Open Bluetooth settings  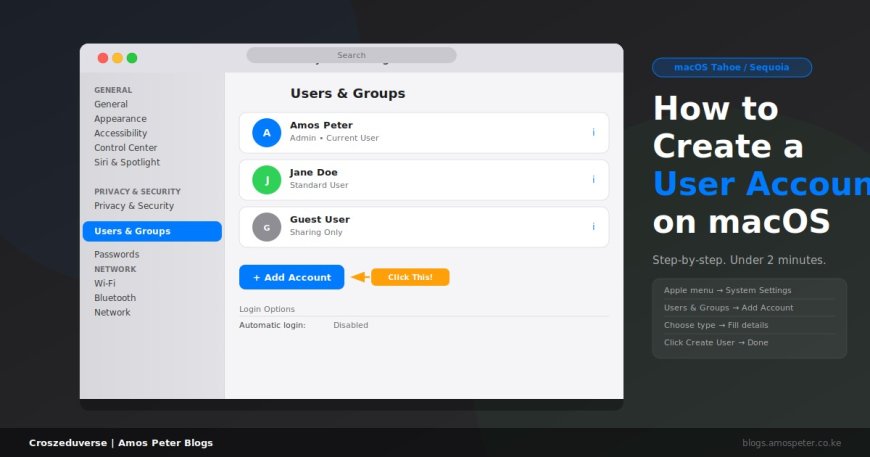[115, 298]
